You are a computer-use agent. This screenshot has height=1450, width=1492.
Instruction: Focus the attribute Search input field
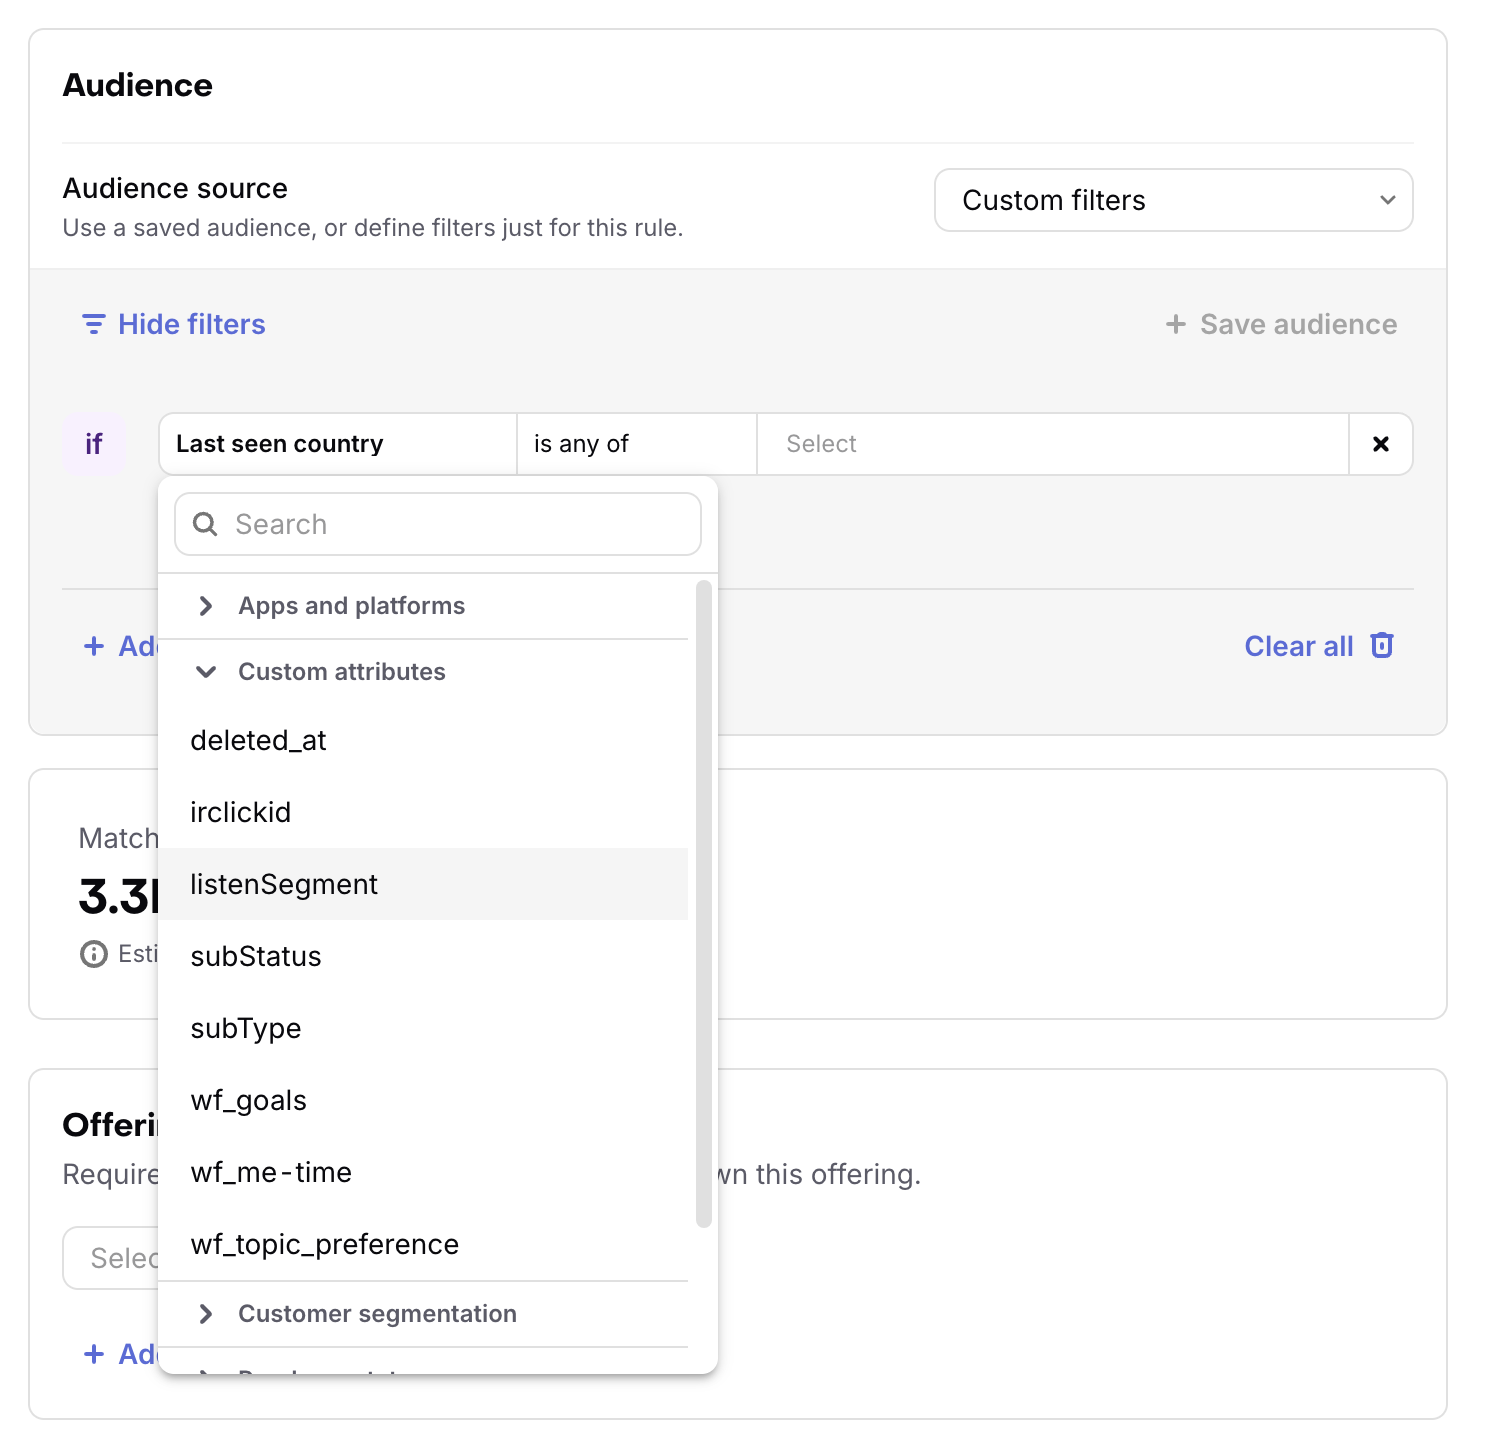pos(438,524)
